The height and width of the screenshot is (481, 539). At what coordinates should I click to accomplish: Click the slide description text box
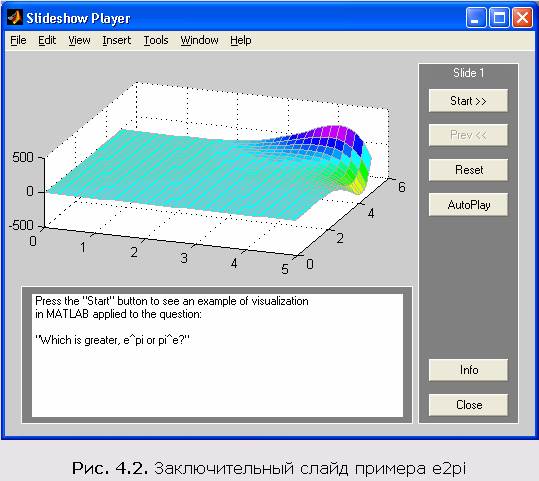click(217, 355)
